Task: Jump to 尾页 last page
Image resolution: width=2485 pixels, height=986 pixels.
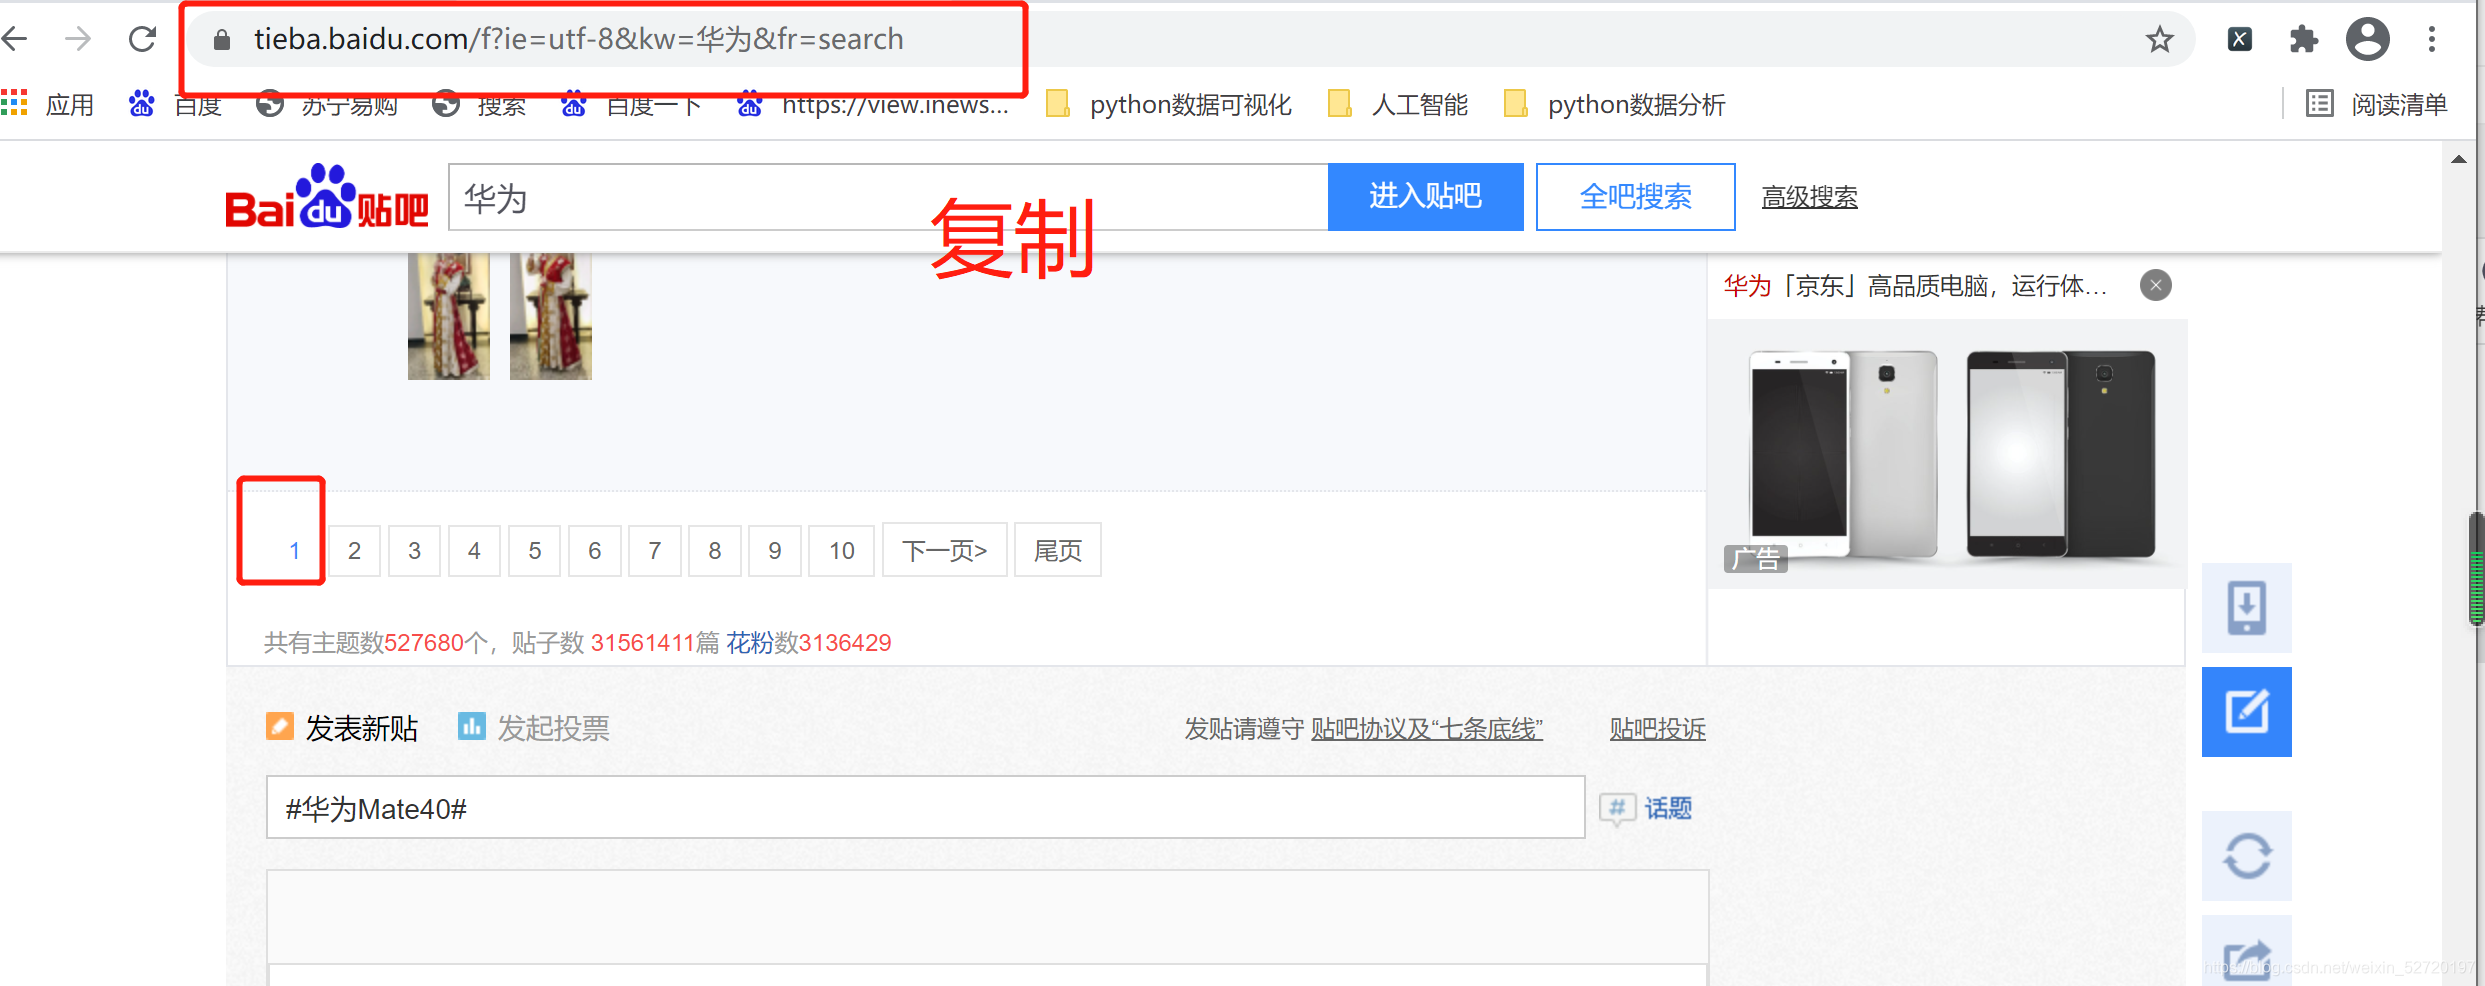Action: [x=1058, y=550]
